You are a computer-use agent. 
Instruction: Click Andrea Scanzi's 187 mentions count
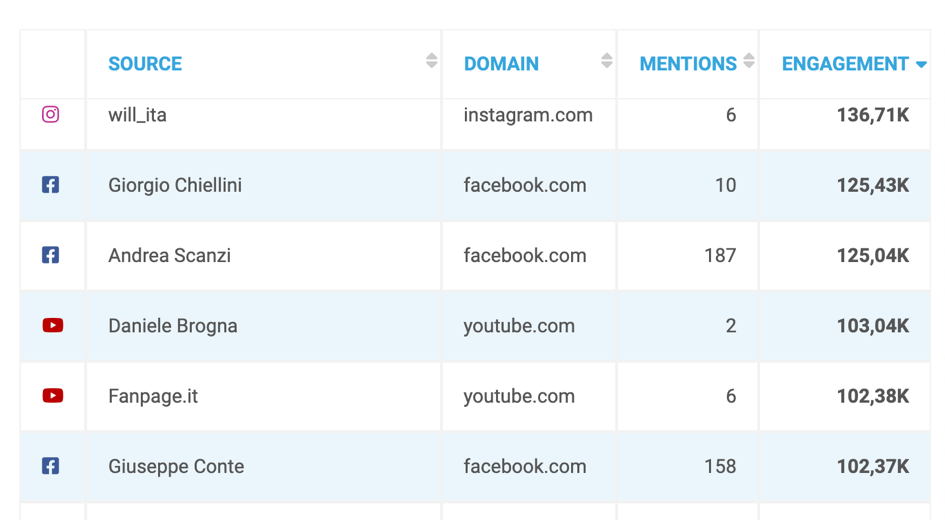point(720,255)
